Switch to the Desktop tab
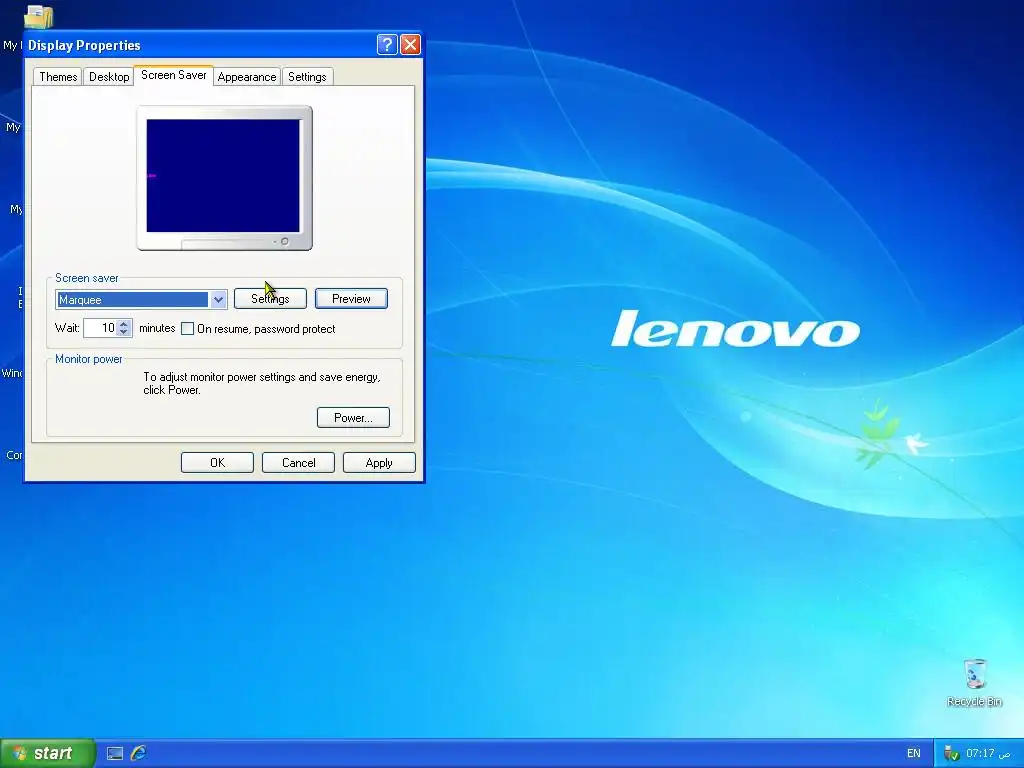This screenshot has height=768, width=1024. pos(109,76)
